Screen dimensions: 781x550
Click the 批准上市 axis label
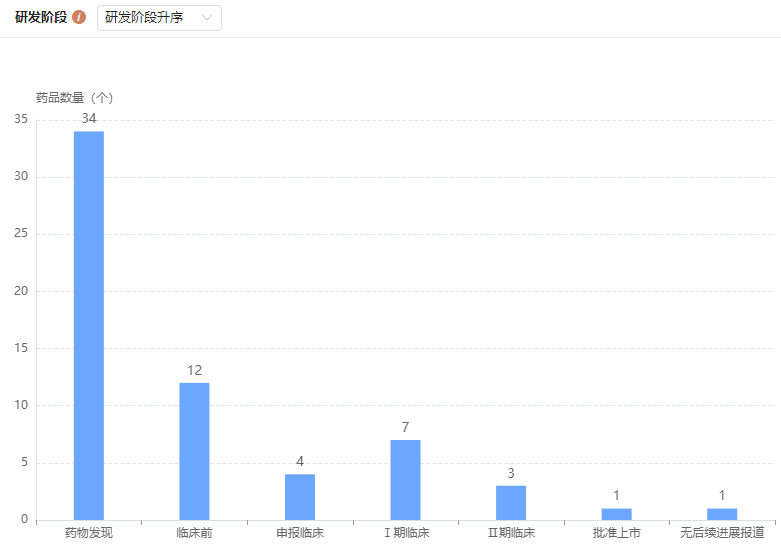[616, 533]
